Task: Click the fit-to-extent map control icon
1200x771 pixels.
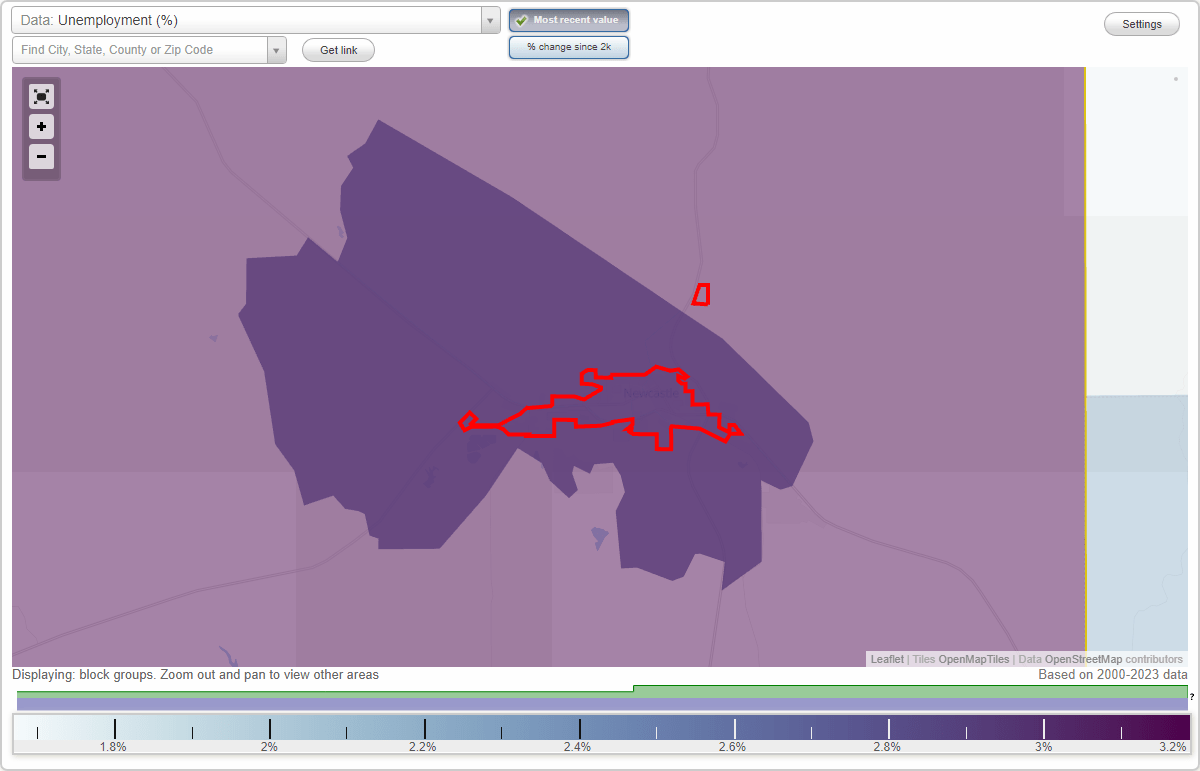Action: click(x=41, y=96)
